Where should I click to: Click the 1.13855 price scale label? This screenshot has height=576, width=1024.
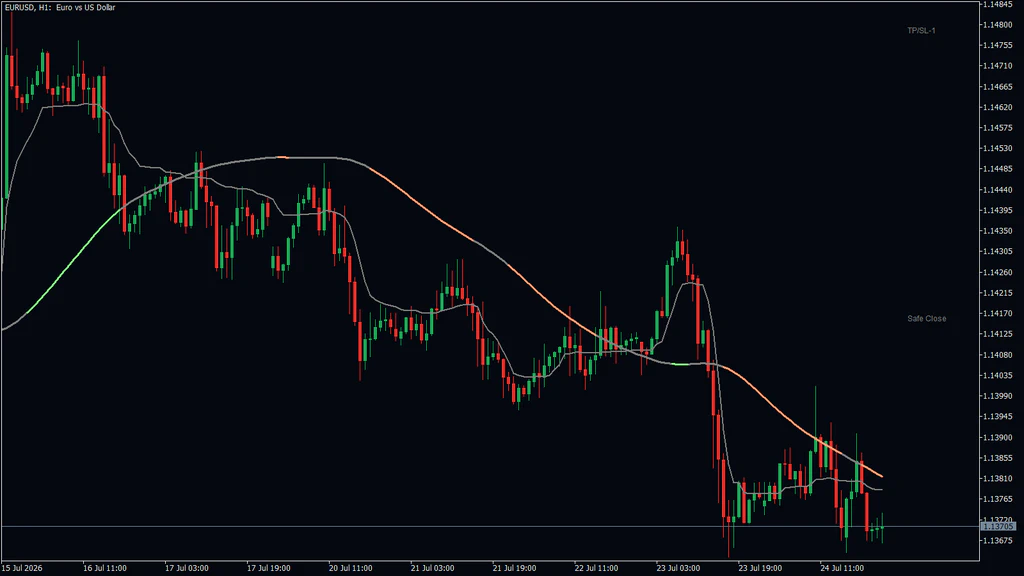997,458
